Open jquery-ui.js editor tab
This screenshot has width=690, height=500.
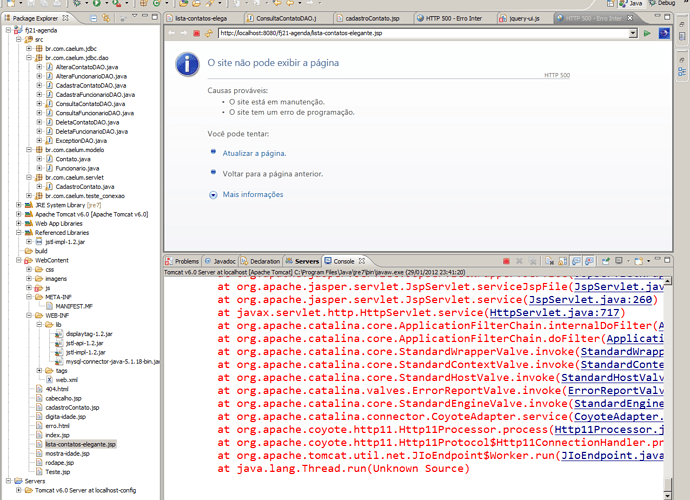point(524,18)
